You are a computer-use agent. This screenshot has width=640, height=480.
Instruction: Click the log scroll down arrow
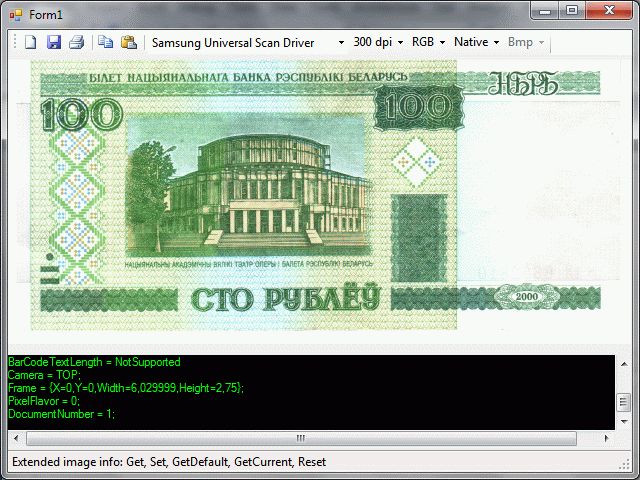click(624, 422)
